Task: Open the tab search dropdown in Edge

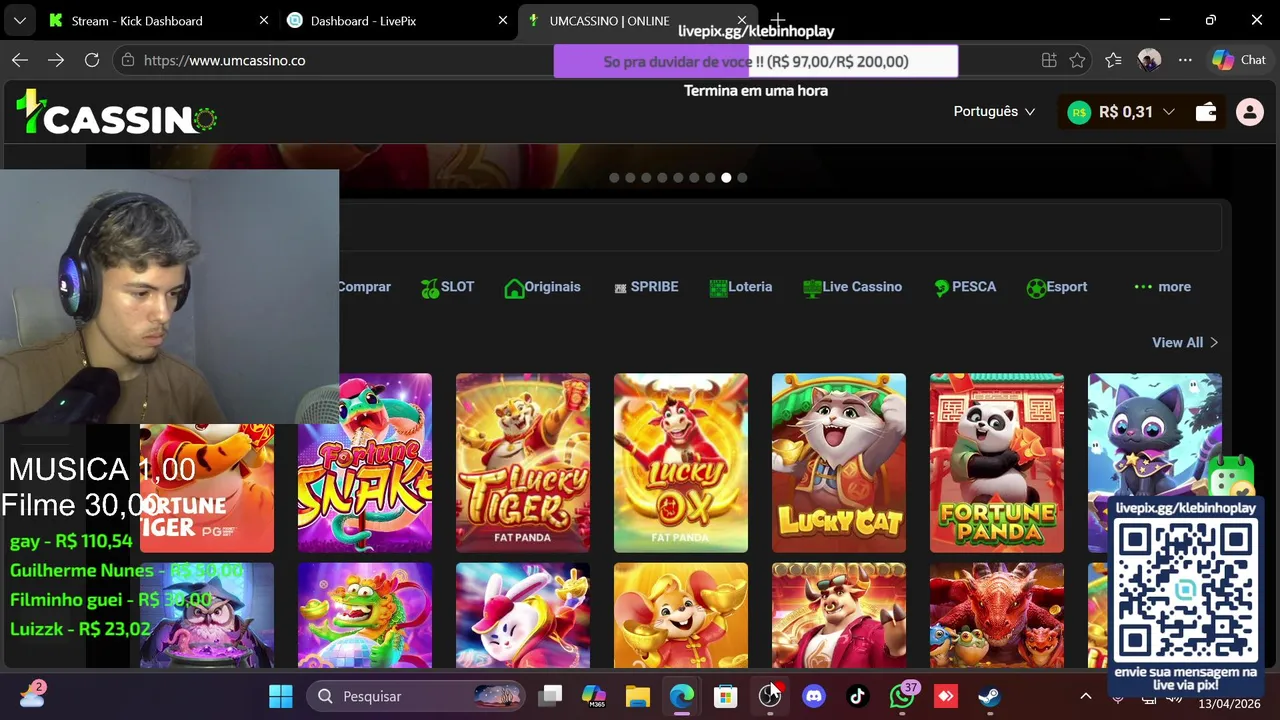Action: tap(20, 20)
